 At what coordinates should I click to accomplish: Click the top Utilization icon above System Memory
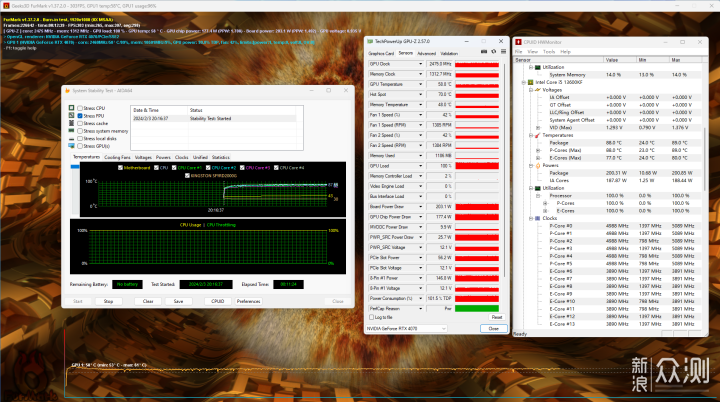point(538,67)
